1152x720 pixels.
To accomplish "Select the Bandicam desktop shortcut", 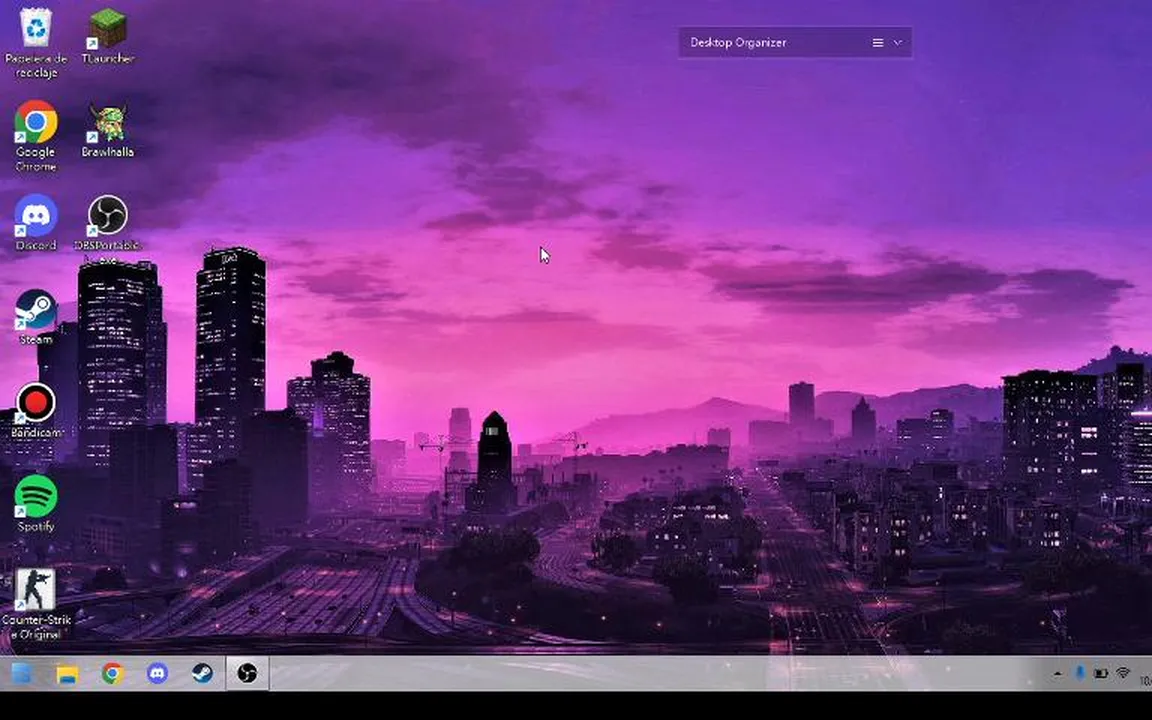I will point(35,410).
